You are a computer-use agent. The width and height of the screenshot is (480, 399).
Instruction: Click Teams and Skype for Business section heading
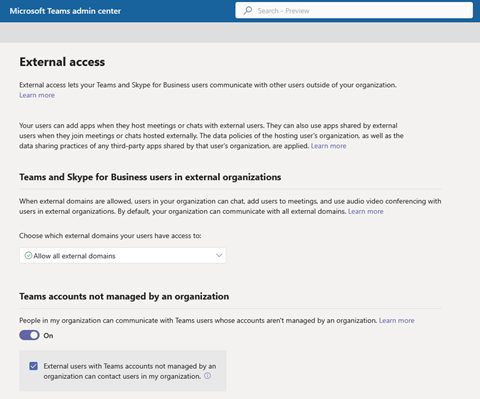150,177
